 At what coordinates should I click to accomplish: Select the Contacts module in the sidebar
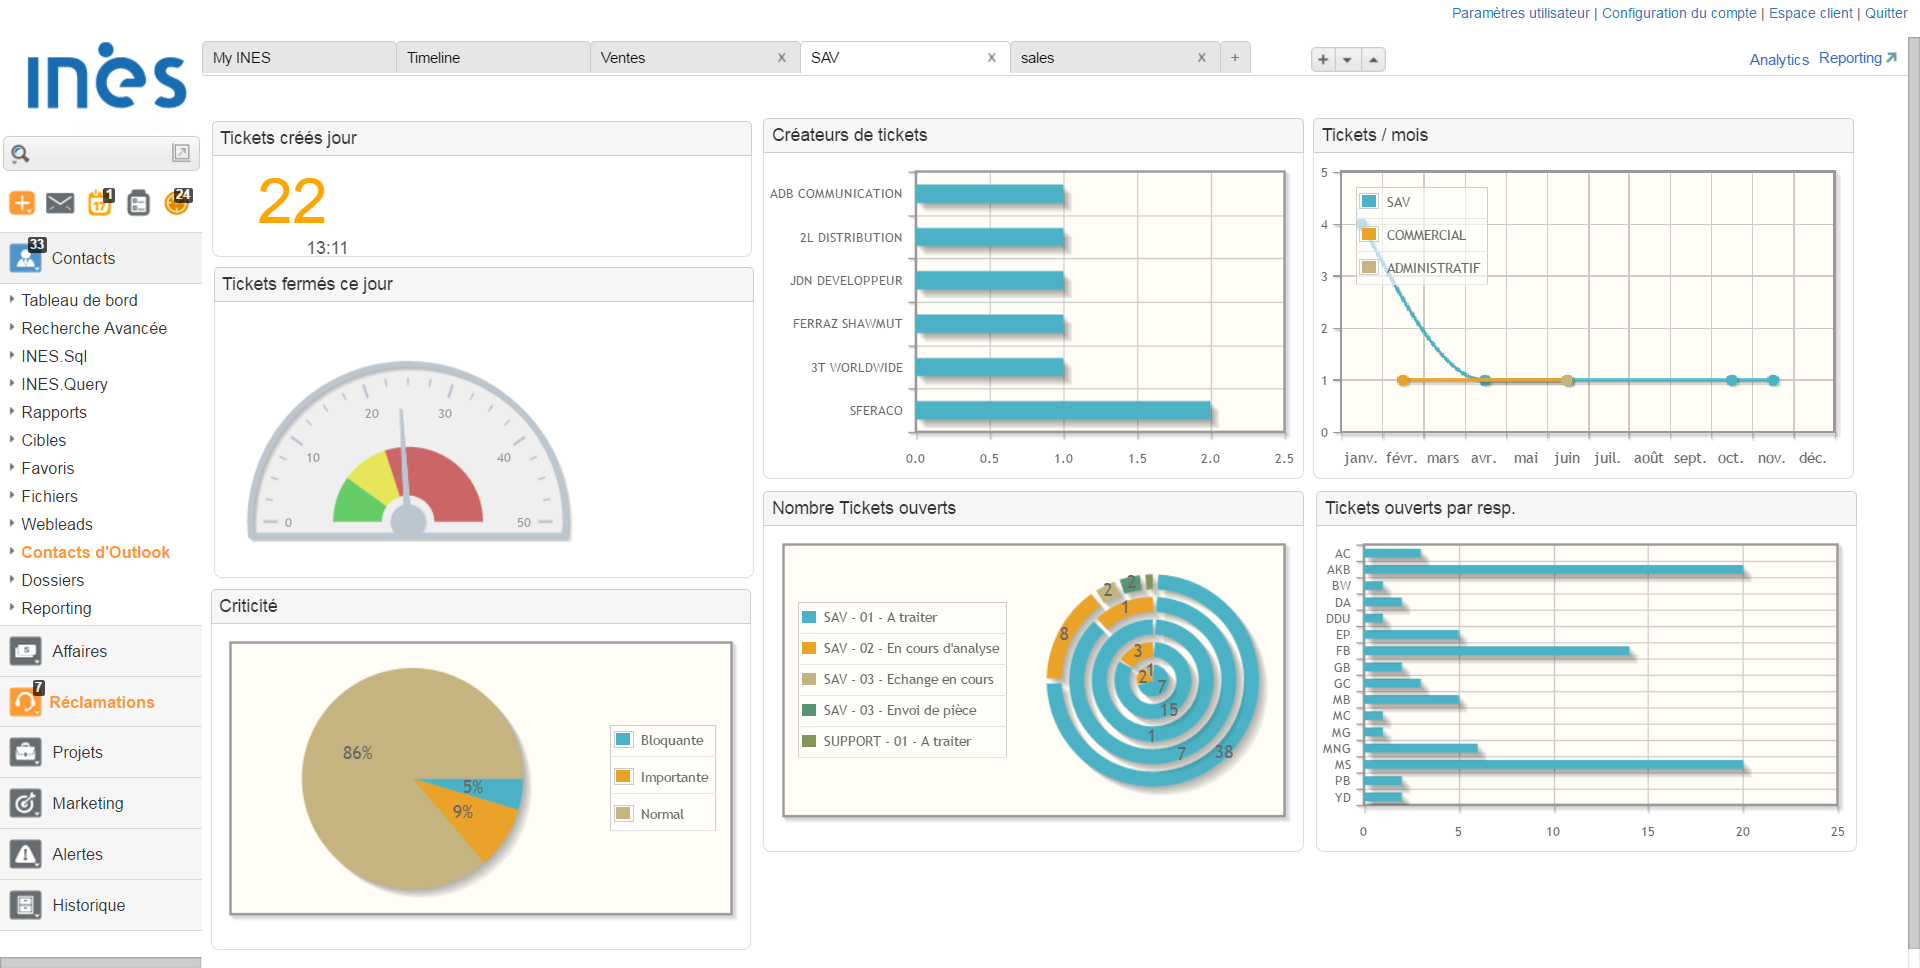coord(83,258)
